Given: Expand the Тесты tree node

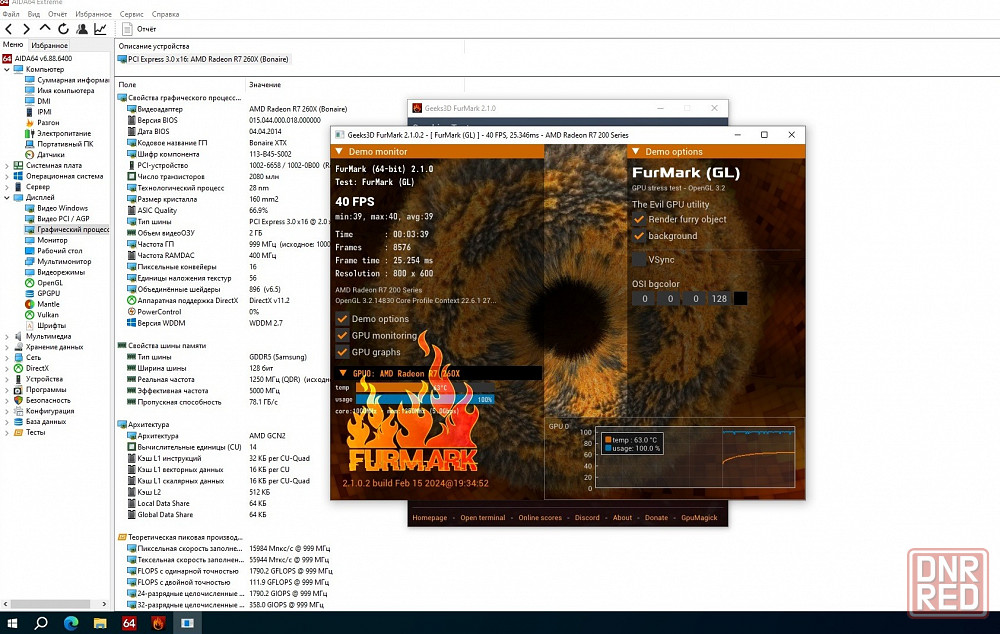Looking at the screenshot, I should point(6,432).
